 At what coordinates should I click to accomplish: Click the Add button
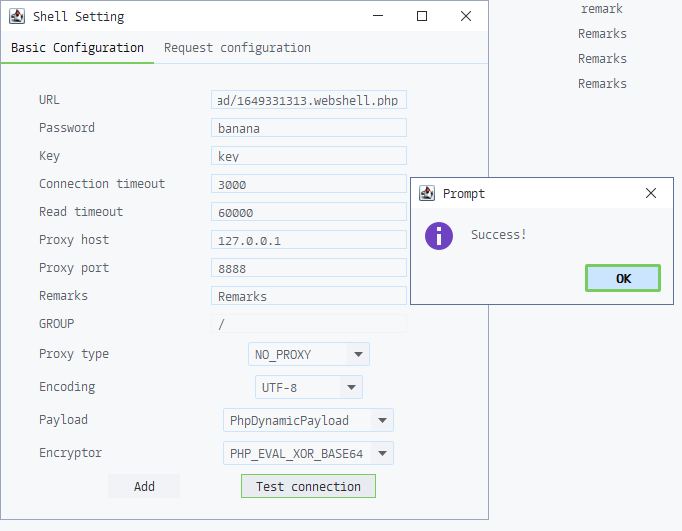click(144, 487)
